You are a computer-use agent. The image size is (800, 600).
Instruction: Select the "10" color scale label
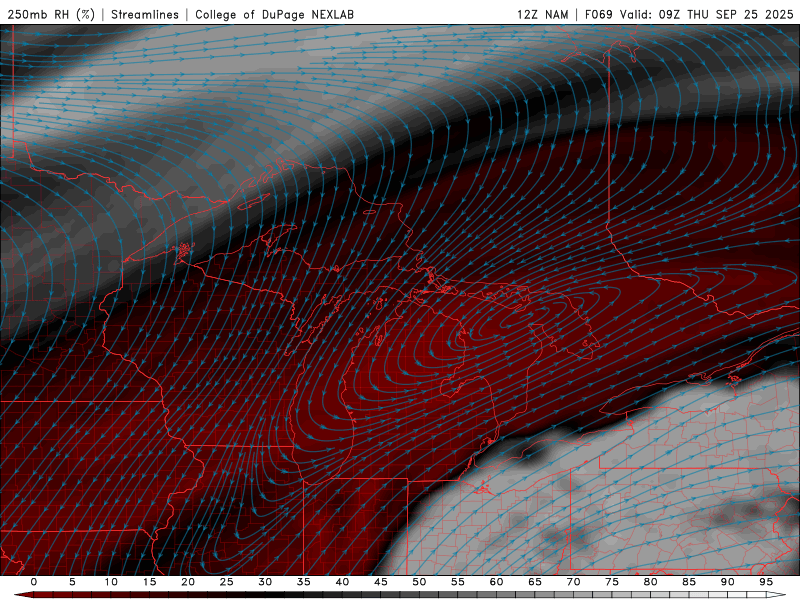[111, 582]
